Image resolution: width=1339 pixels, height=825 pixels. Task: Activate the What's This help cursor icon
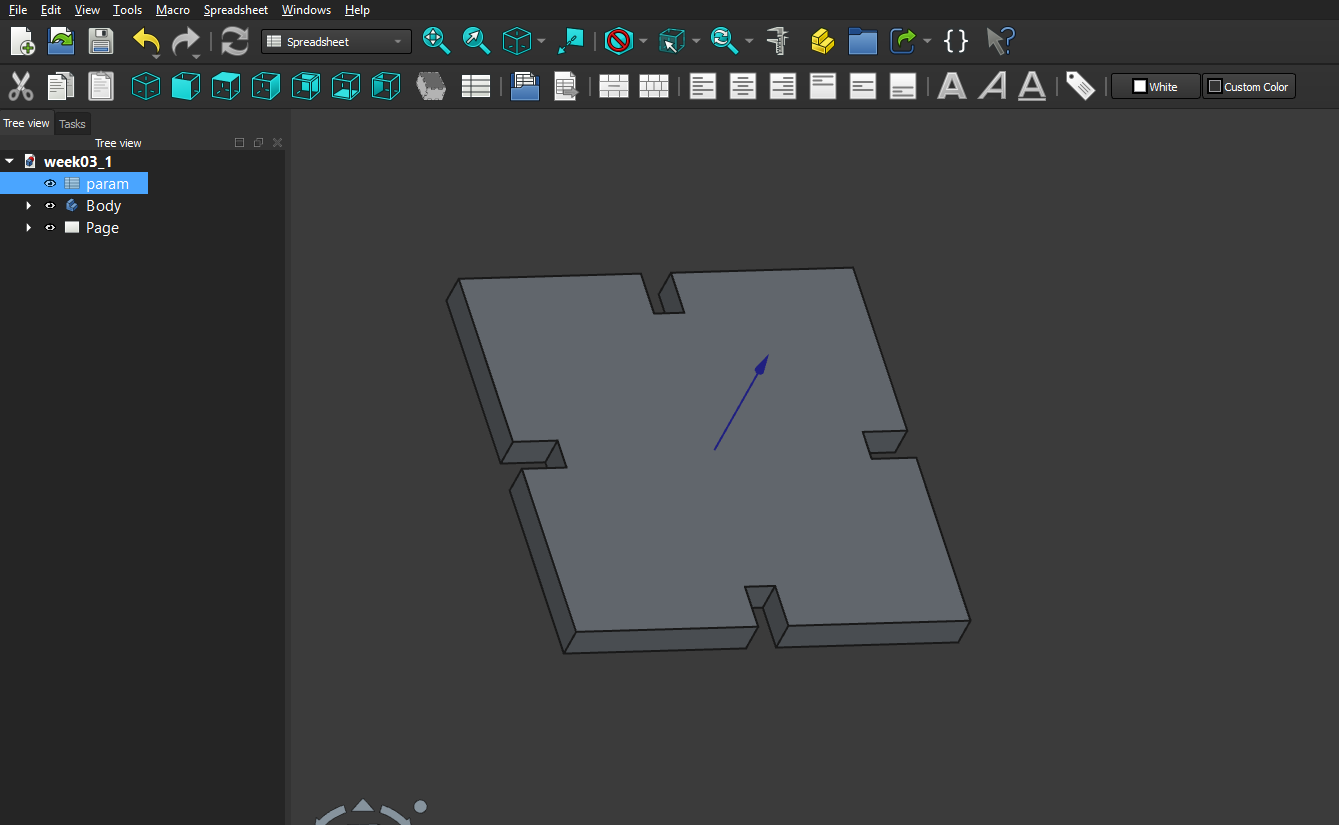click(1000, 41)
